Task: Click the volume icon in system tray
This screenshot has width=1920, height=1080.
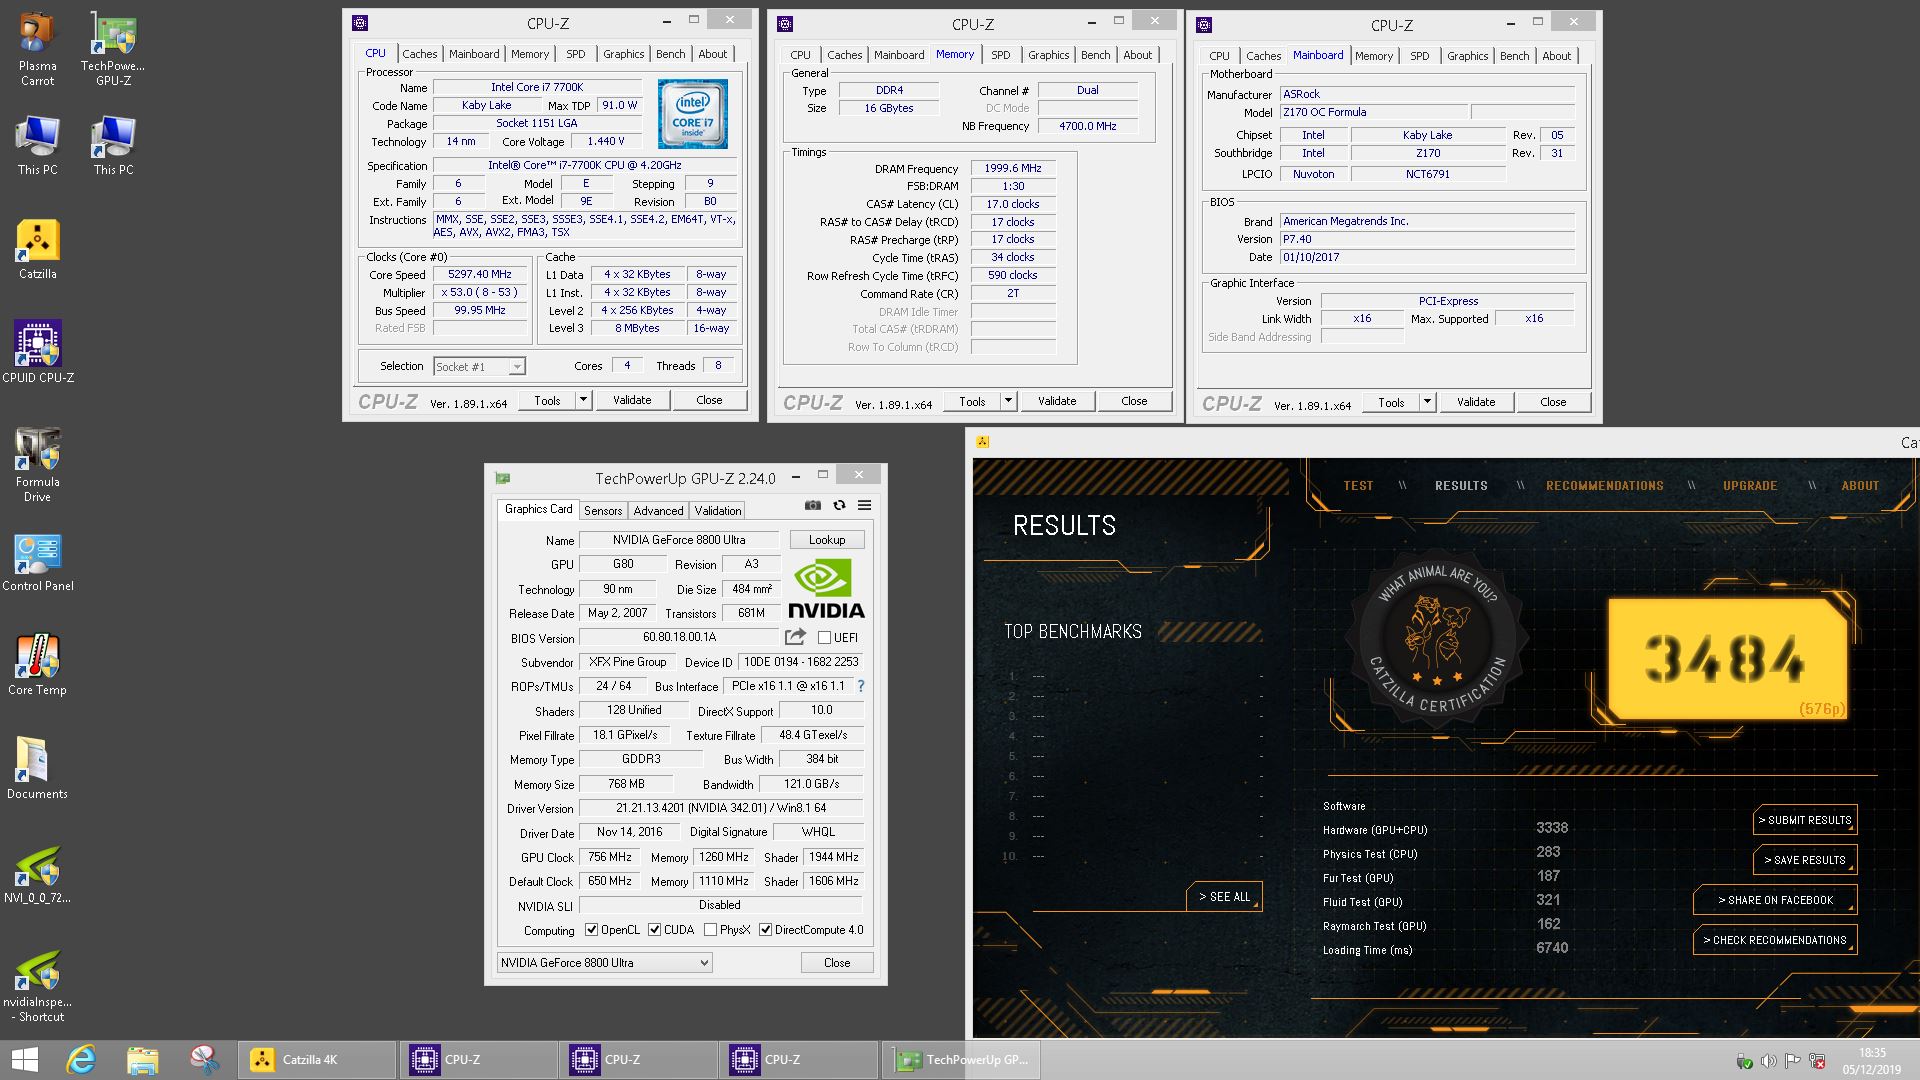Action: (x=1768, y=1061)
